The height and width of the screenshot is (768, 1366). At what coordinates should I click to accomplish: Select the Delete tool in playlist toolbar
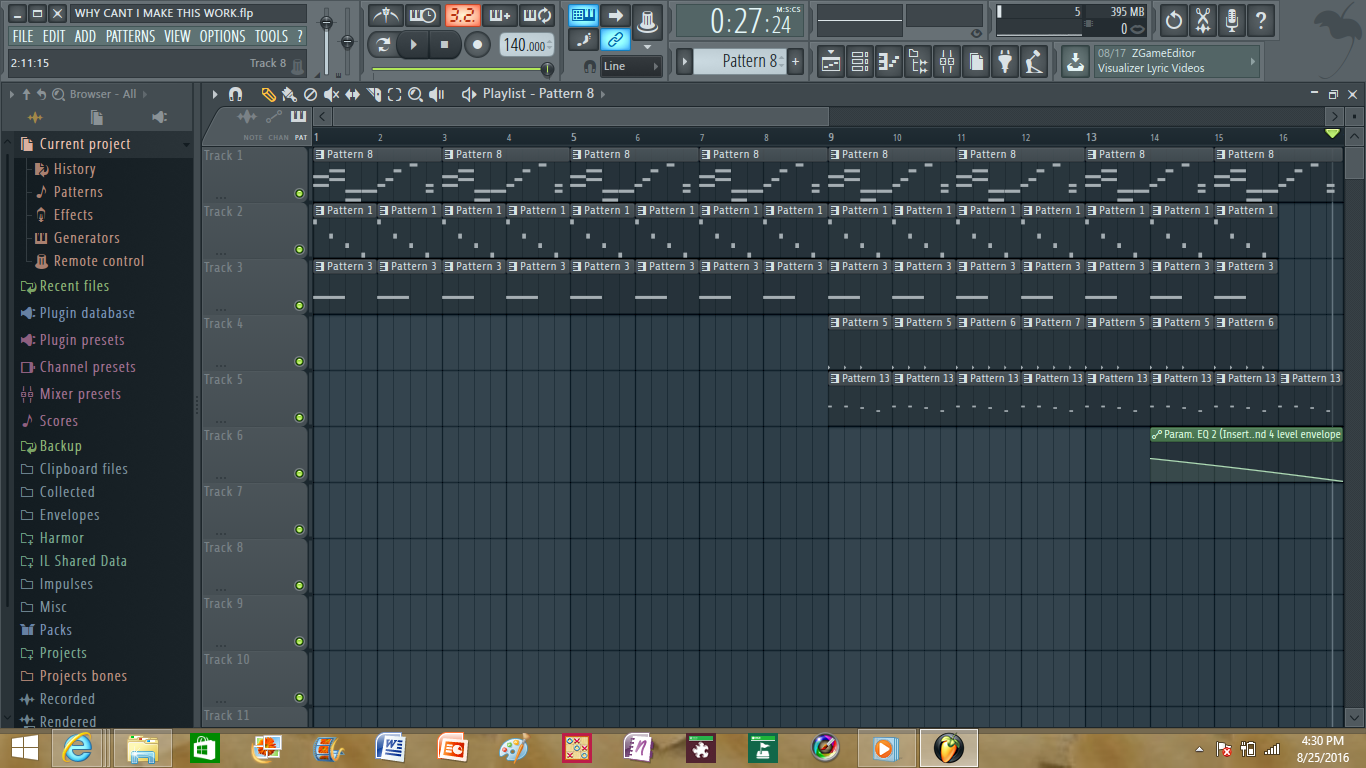pyautogui.click(x=310, y=94)
